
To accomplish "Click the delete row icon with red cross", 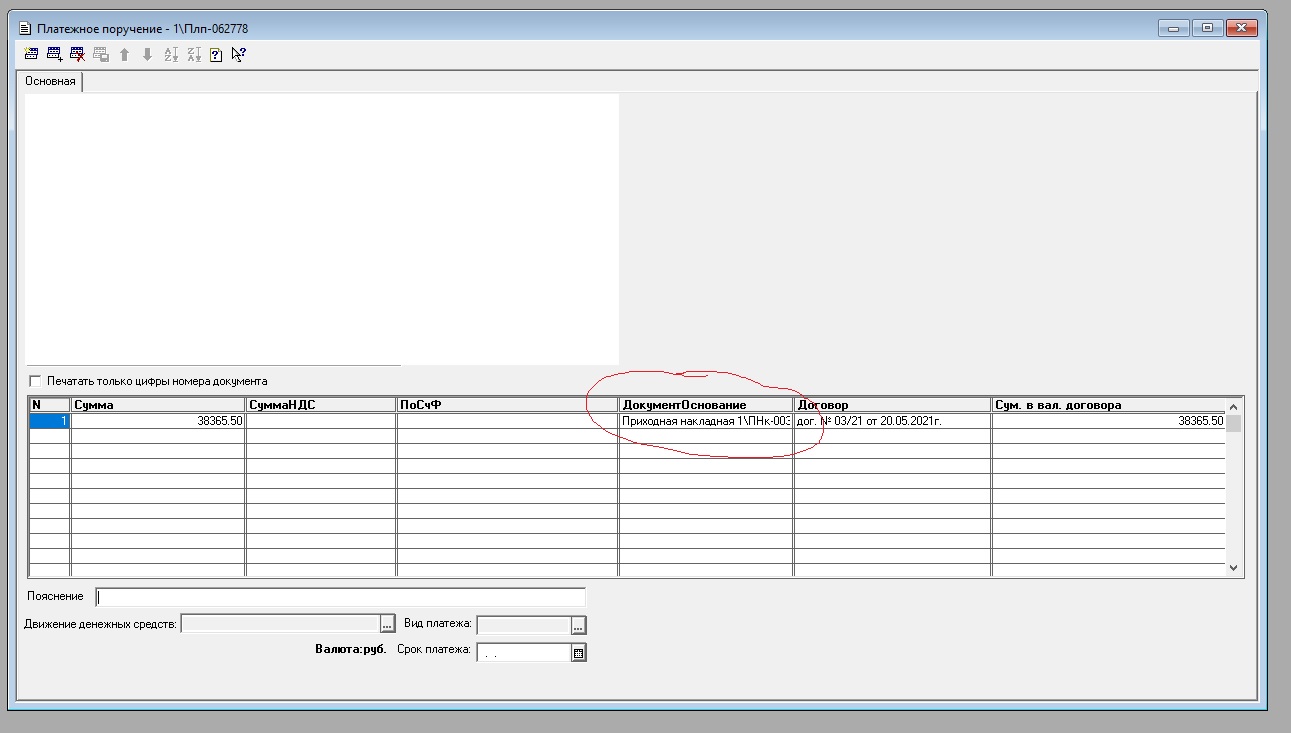I will (77, 55).
